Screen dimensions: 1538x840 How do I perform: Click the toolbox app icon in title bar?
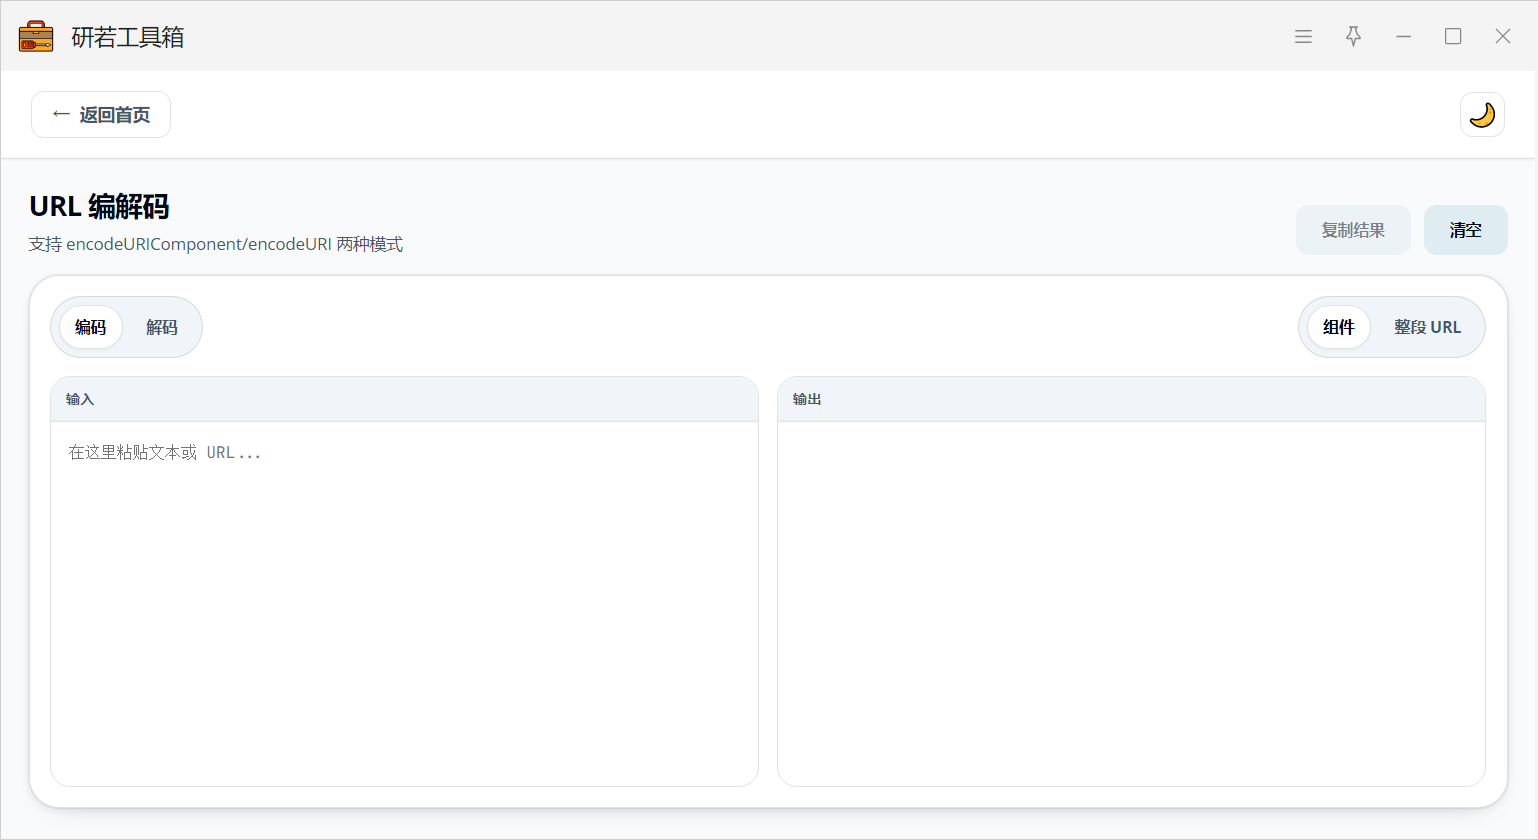click(36, 37)
